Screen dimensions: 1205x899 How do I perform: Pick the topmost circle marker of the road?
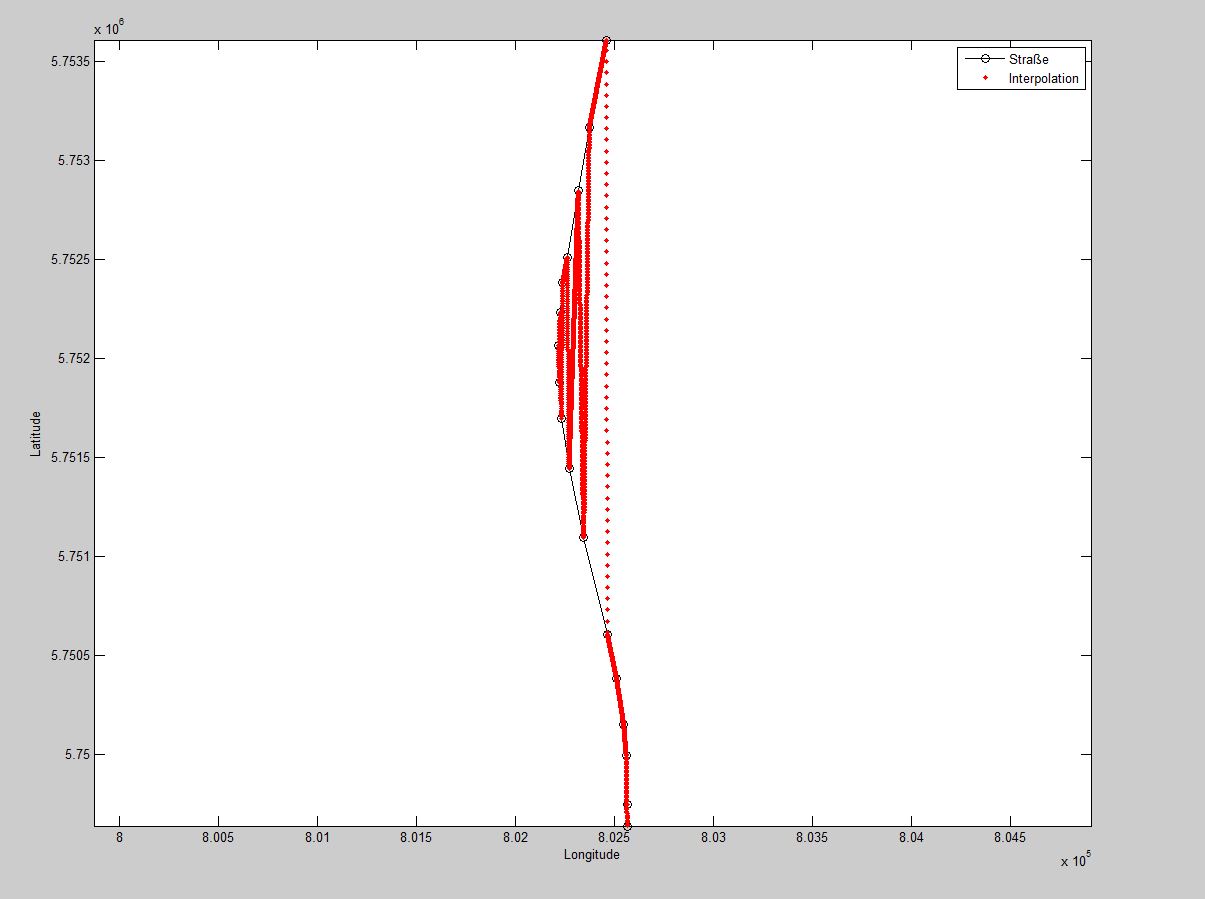(x=606, y=40)
